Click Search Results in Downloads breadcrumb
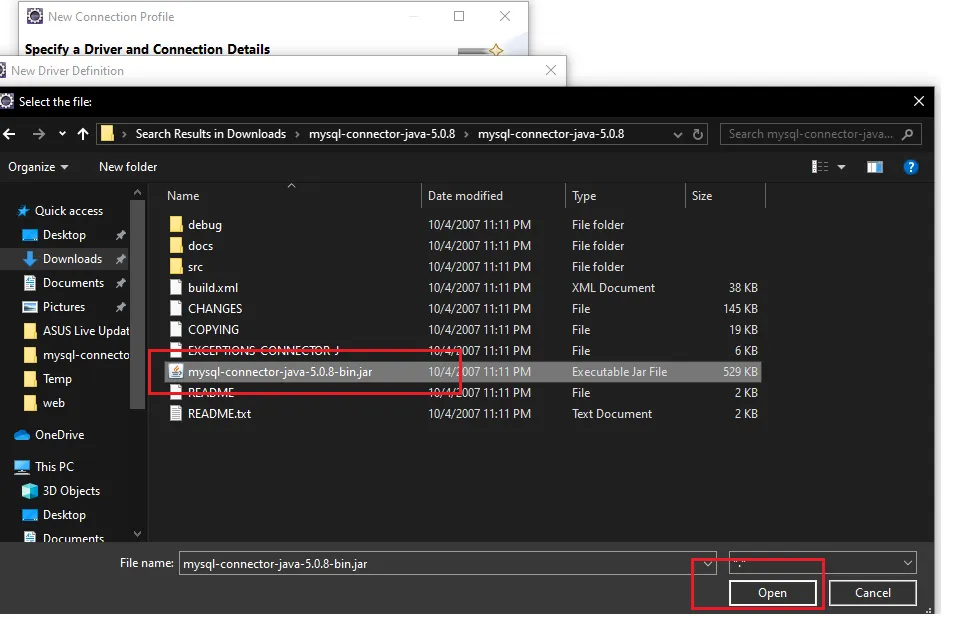The width and height of the screenshot is (970, 618). coord(211,134)
